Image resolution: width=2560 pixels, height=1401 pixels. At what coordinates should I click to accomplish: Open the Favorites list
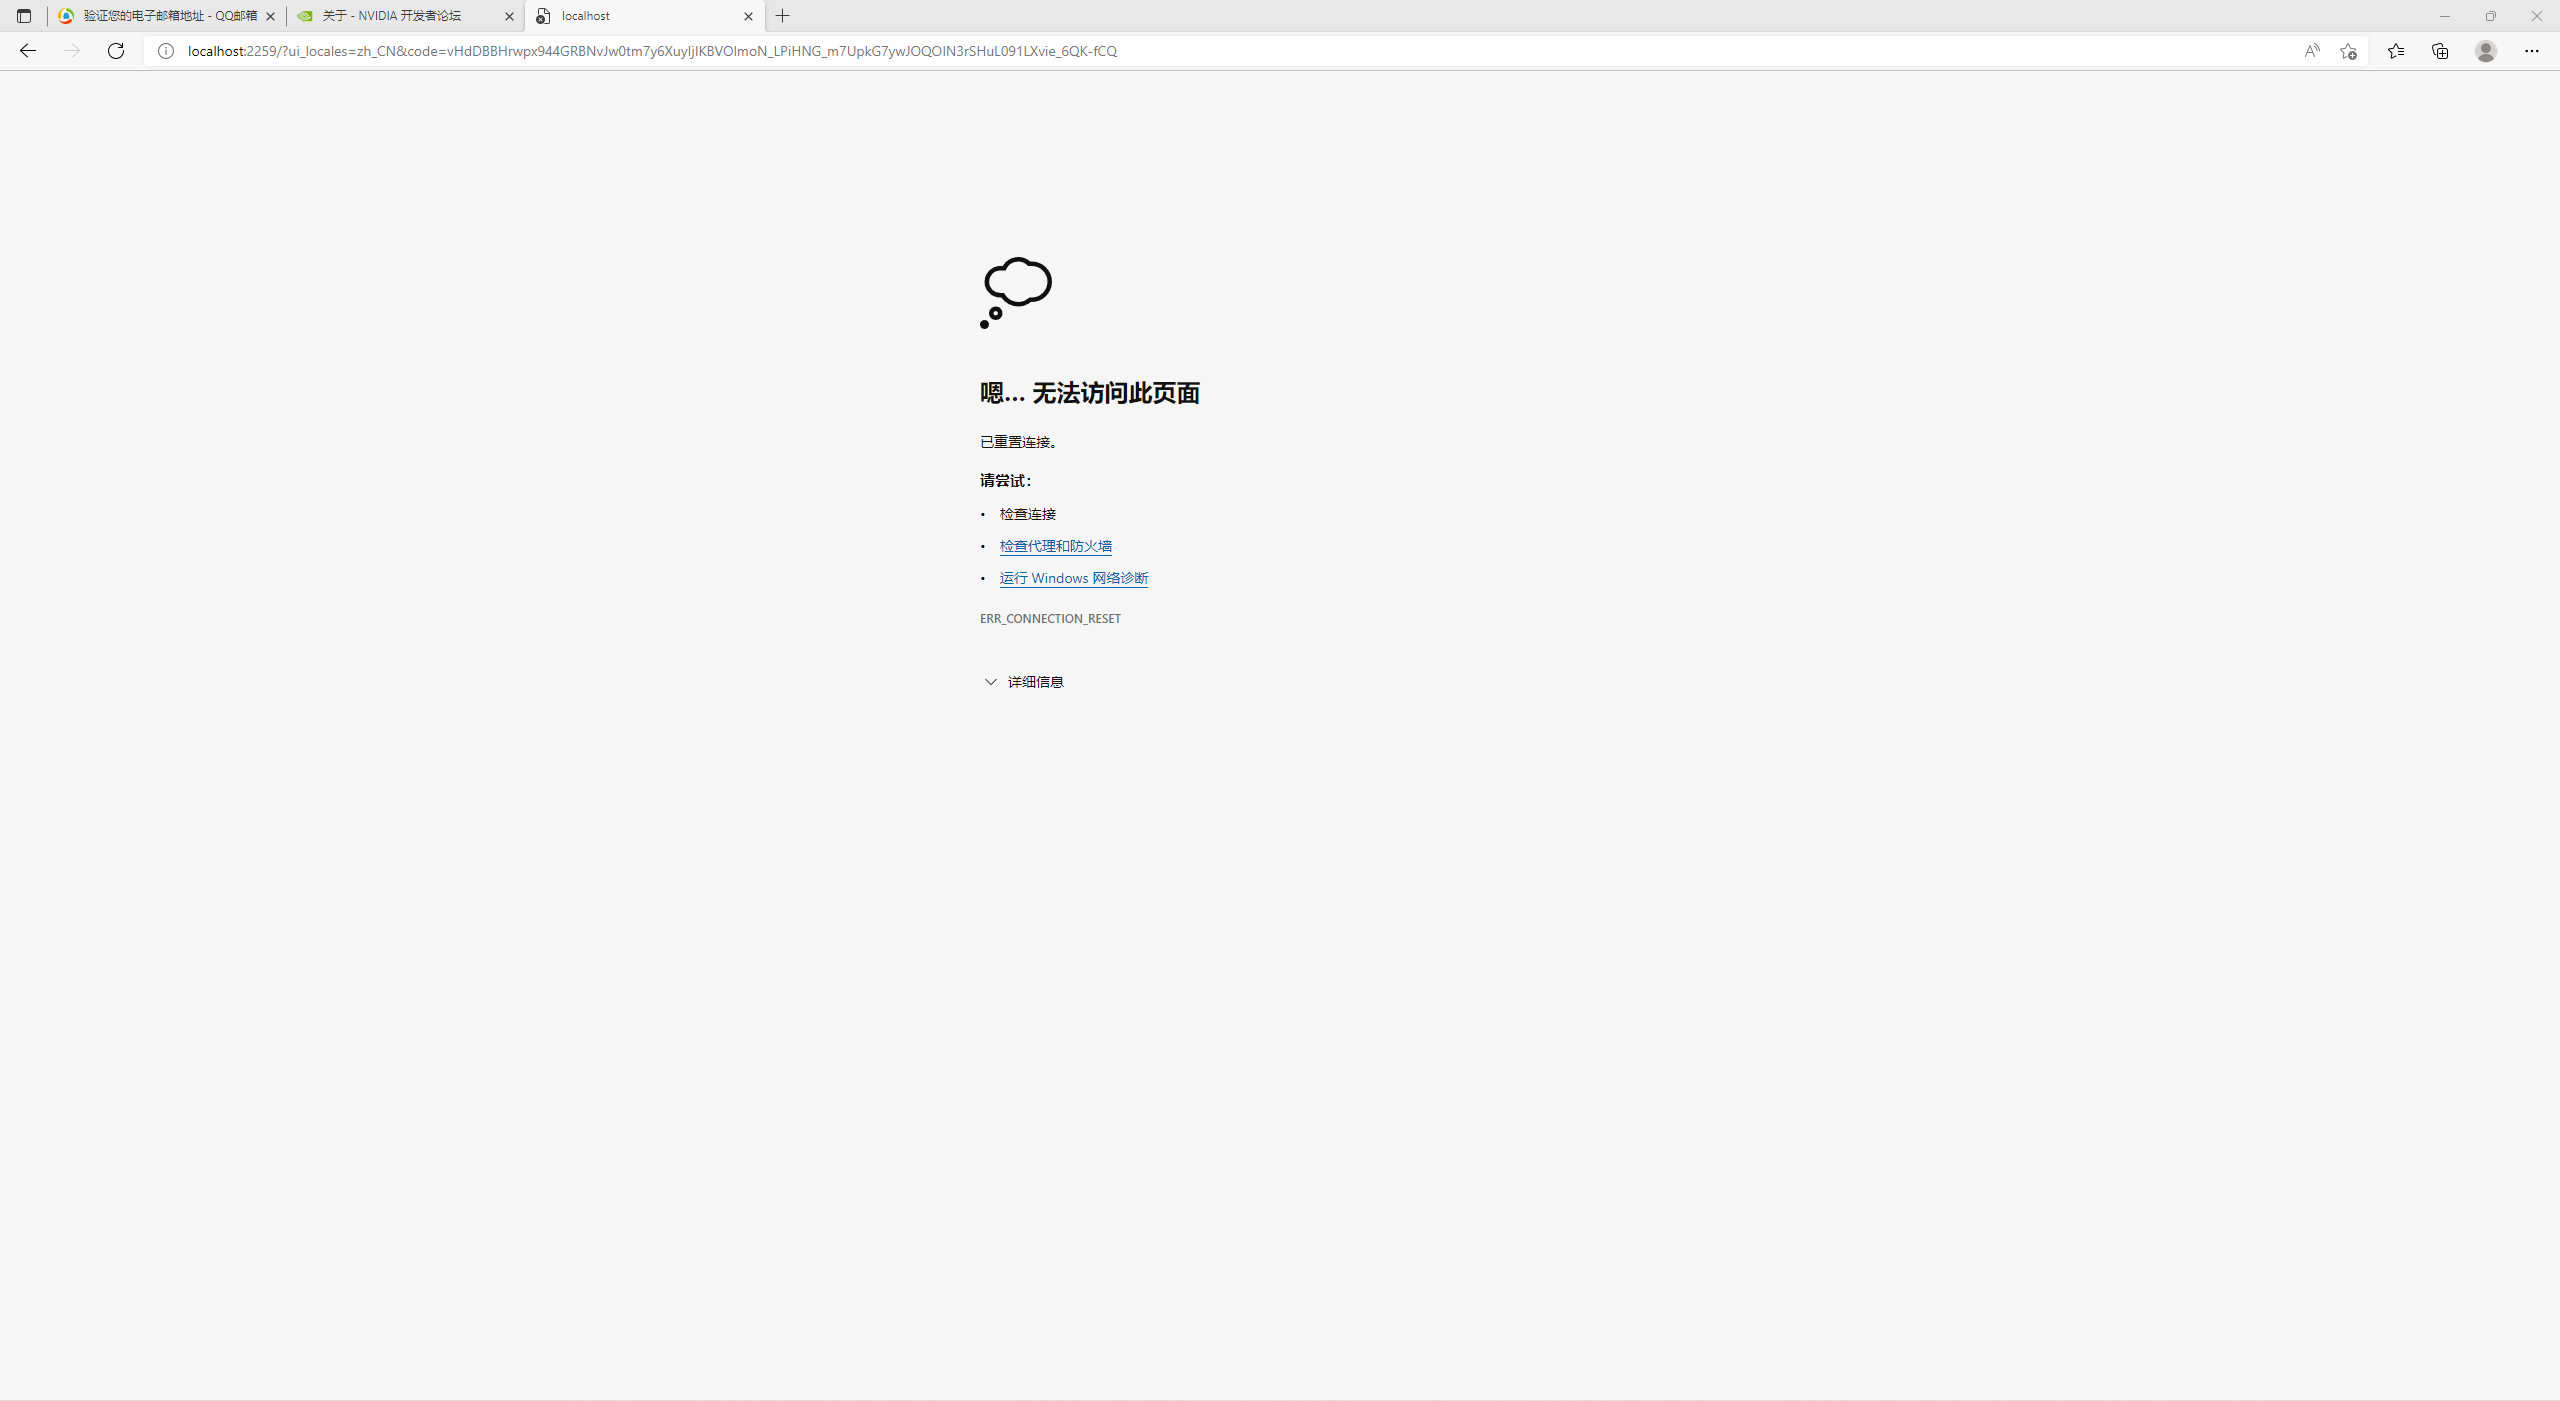pos(2396,51)
